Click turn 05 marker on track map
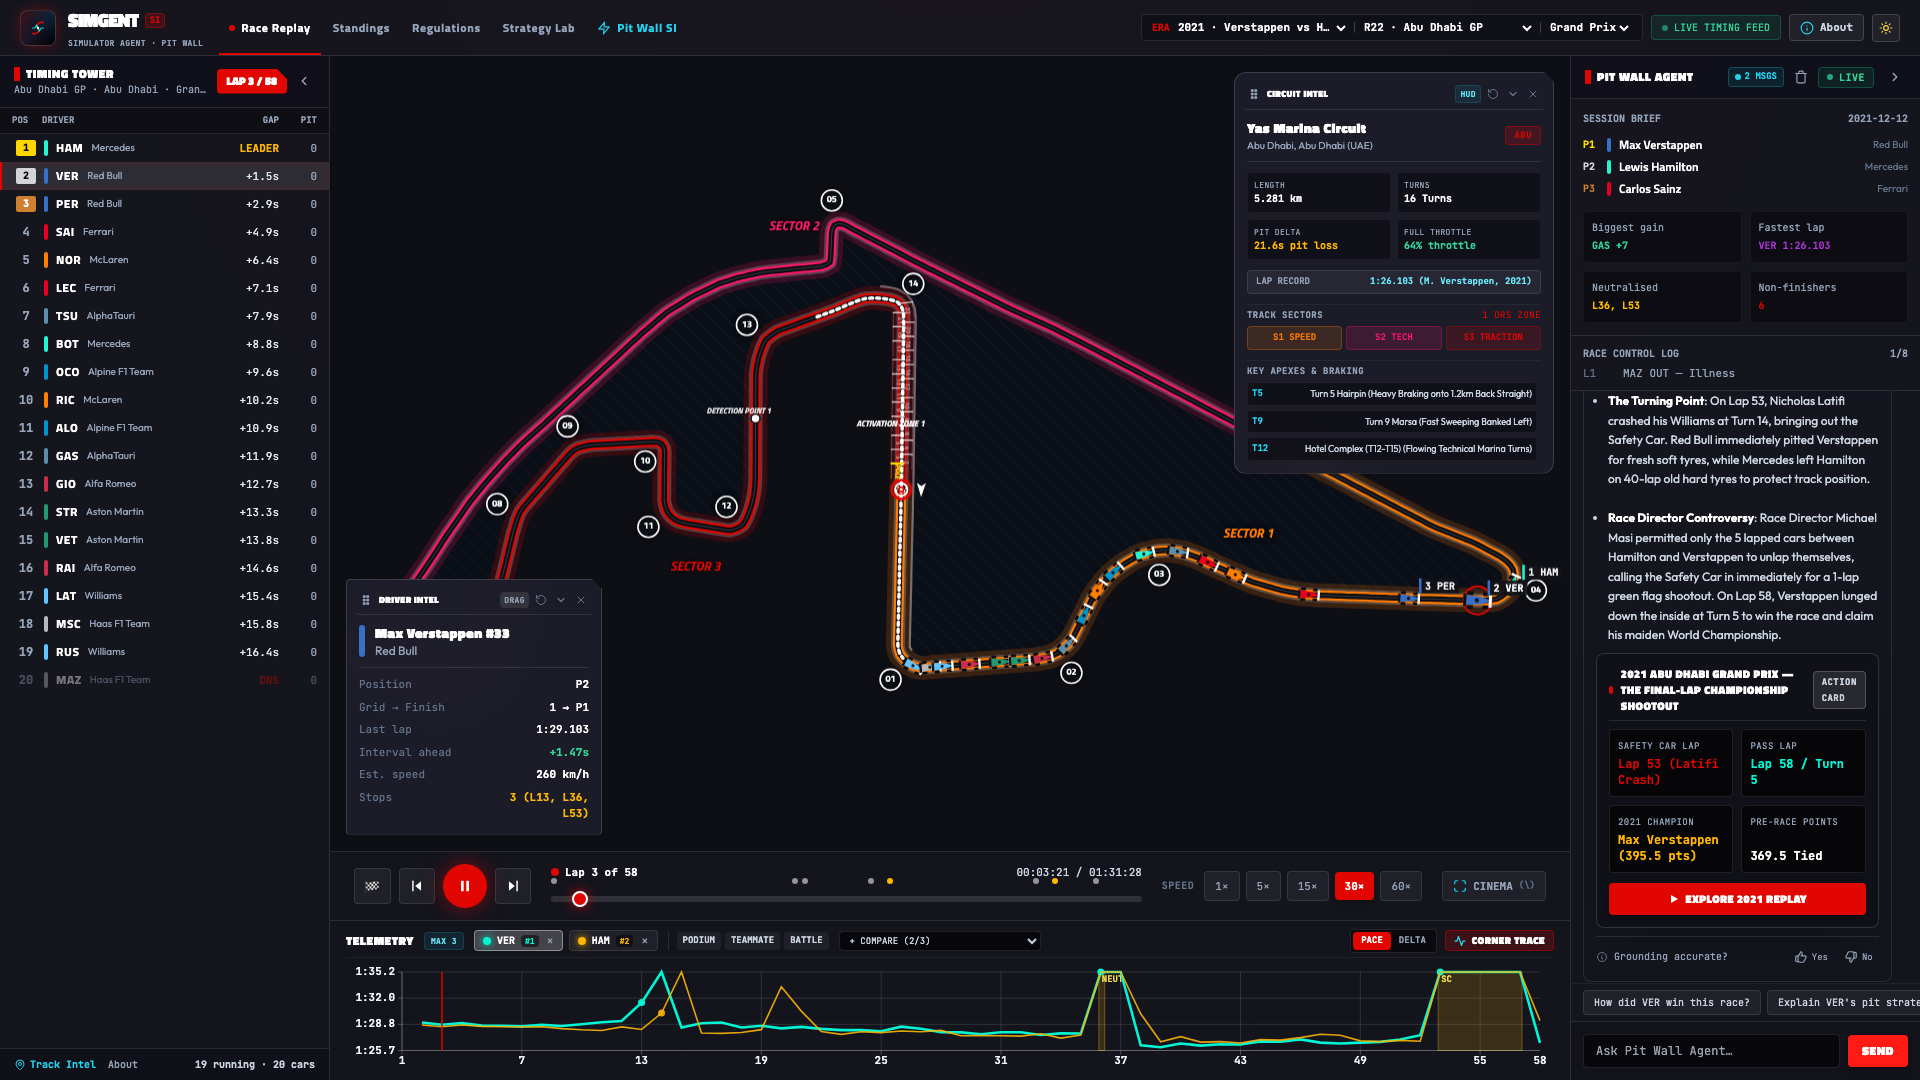 pos(832,200)
